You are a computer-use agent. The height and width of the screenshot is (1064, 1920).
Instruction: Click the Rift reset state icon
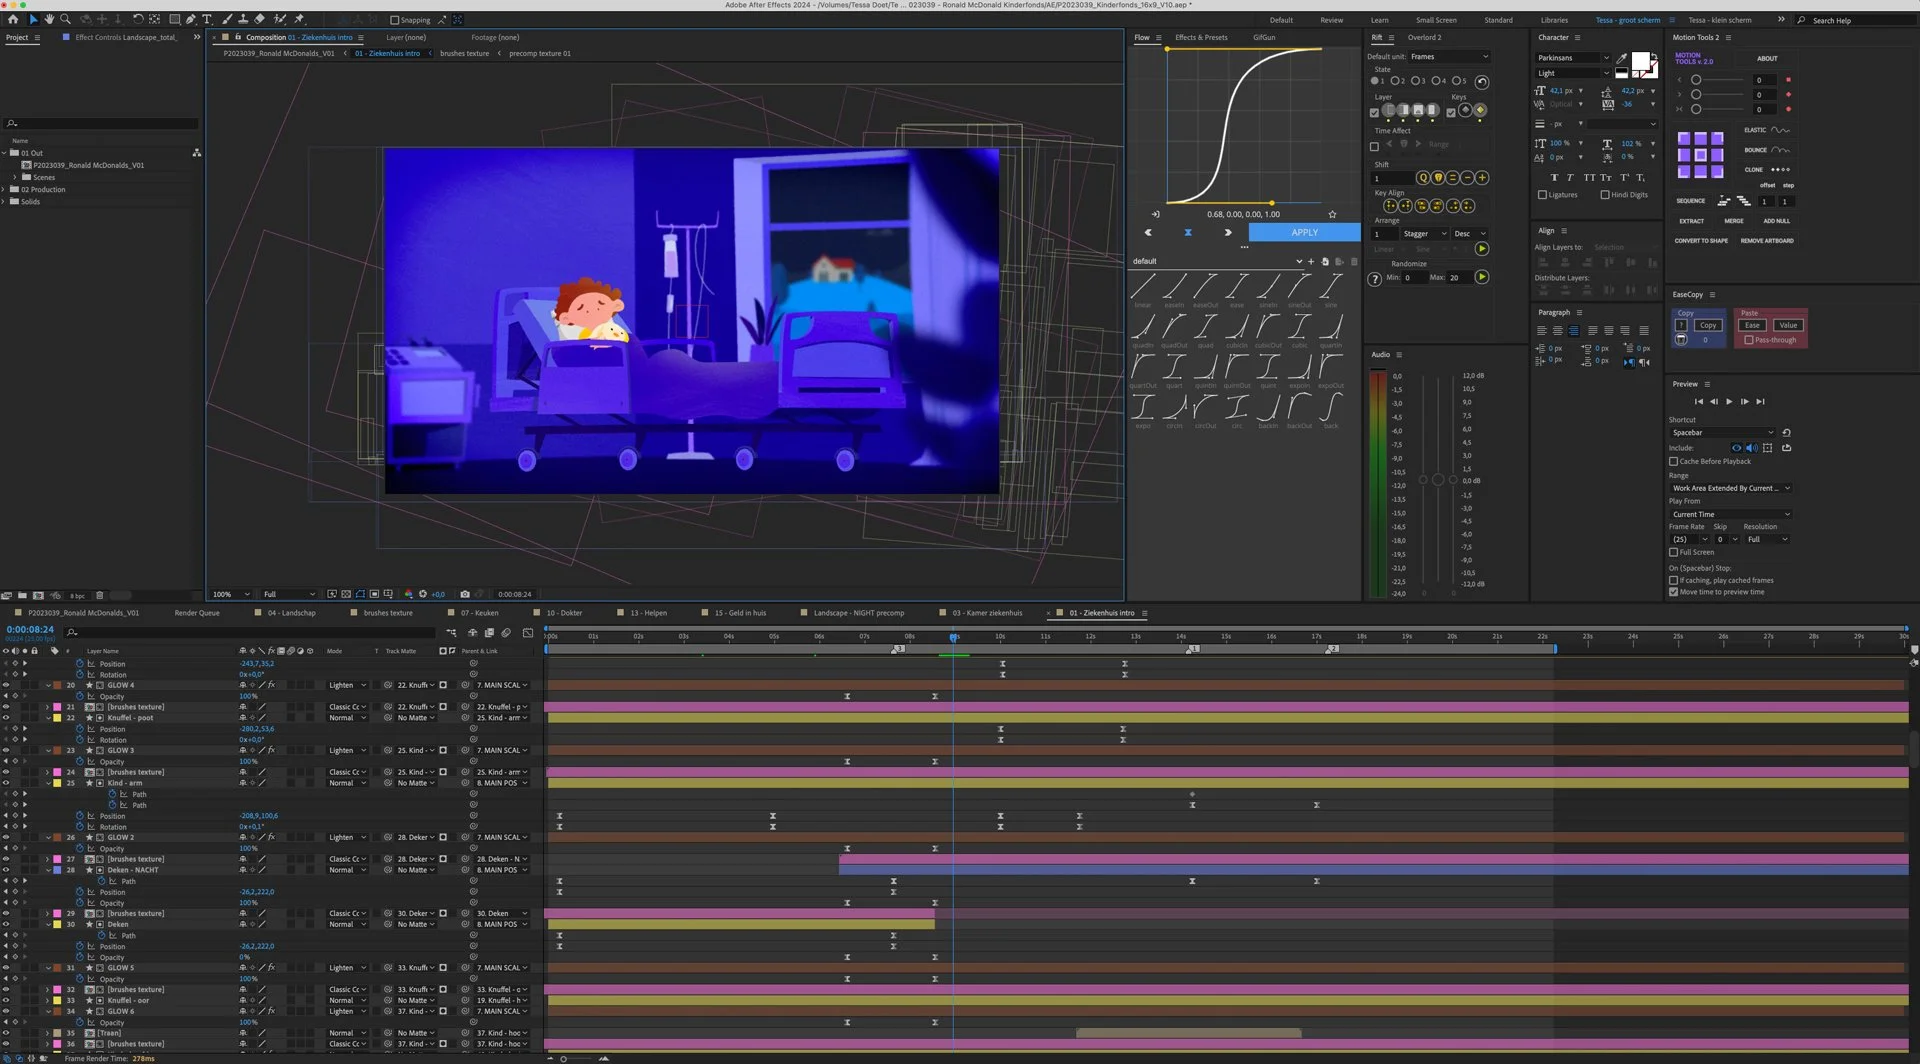(1482, 81)
